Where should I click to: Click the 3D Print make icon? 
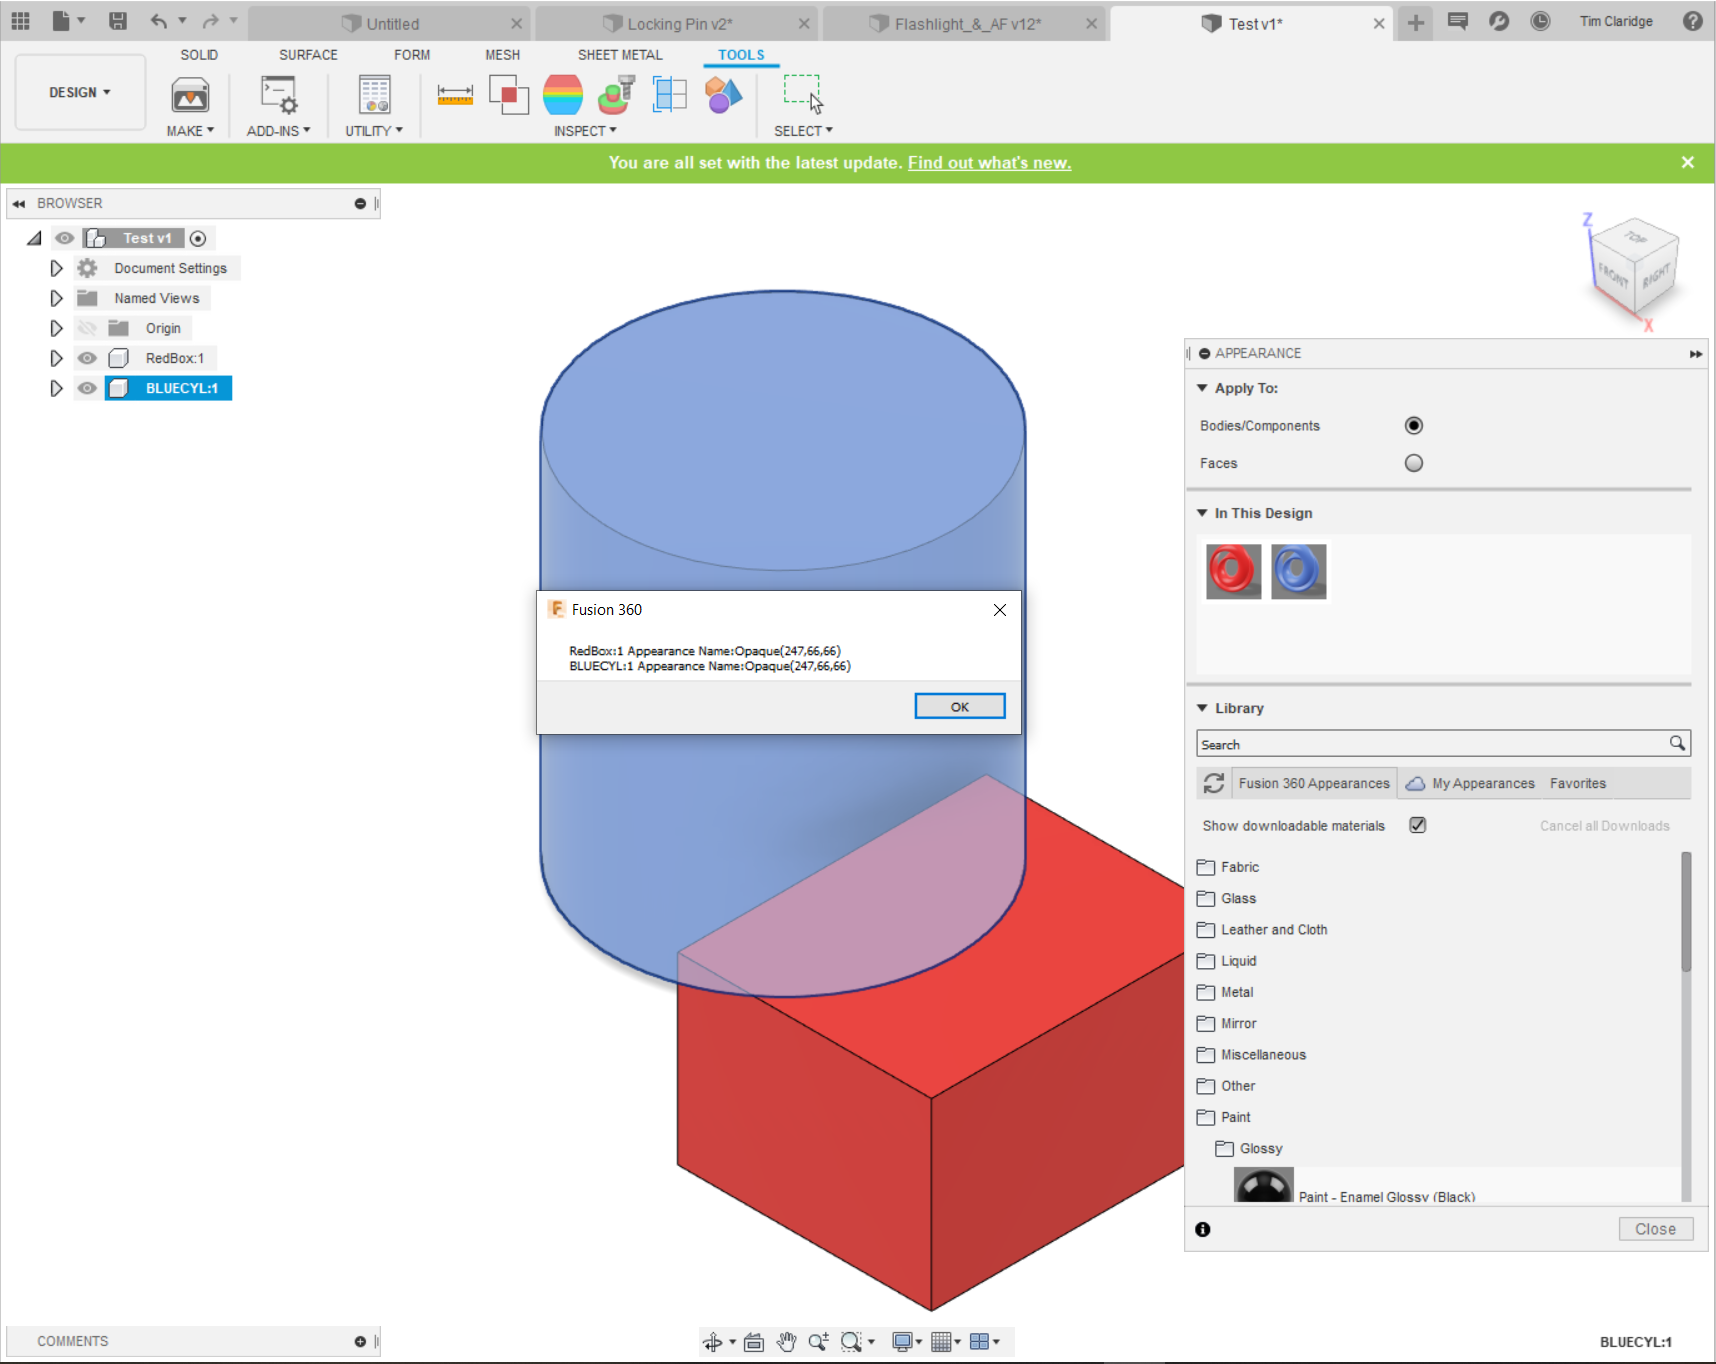click(190, 95)
